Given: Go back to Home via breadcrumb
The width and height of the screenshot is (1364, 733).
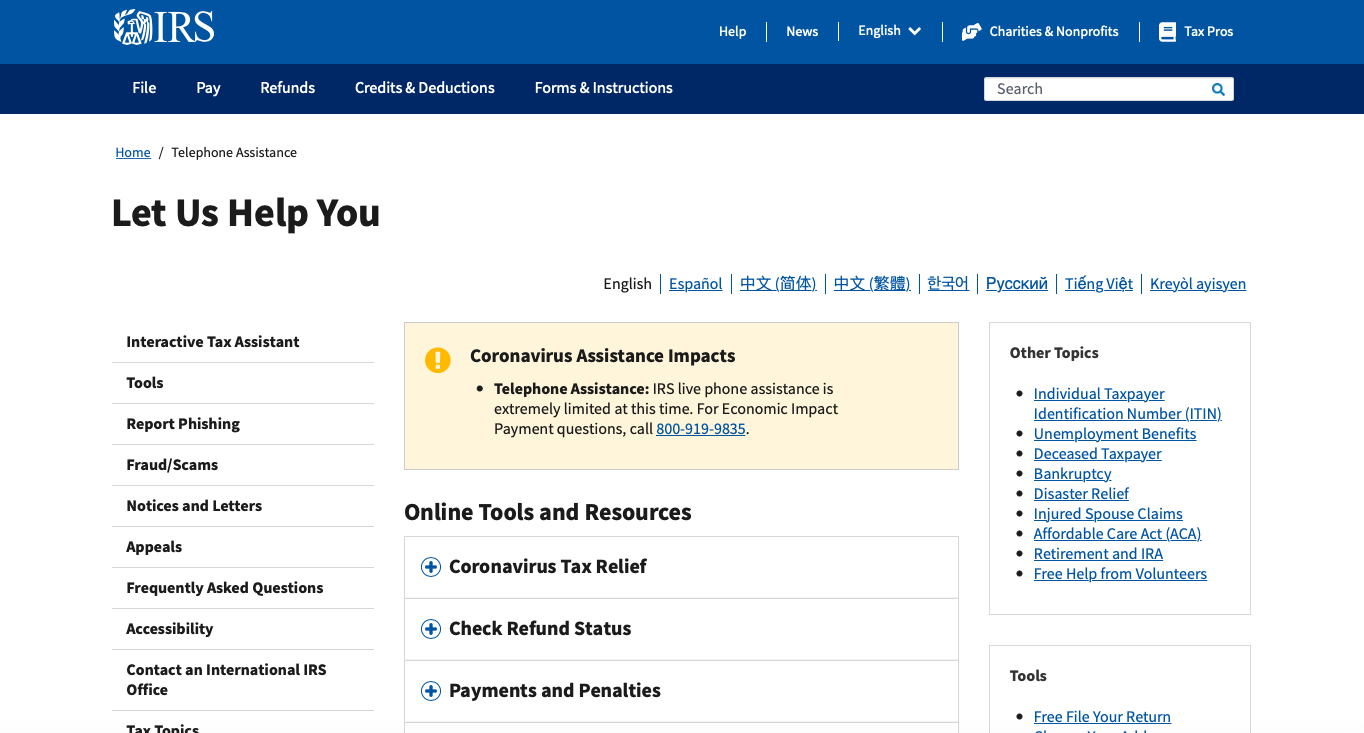Looking at the screenshot, I should point(133,153).
